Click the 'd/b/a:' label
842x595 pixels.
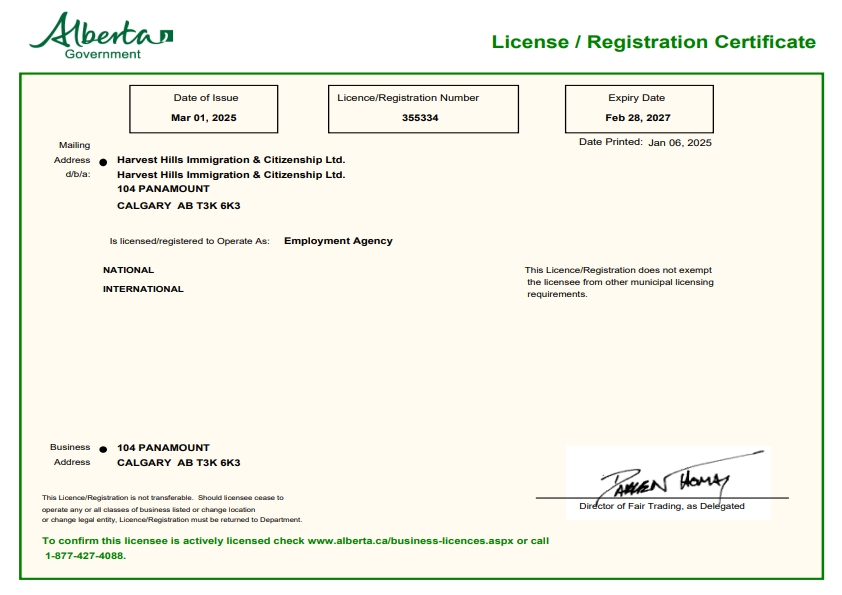coord(78,174)
